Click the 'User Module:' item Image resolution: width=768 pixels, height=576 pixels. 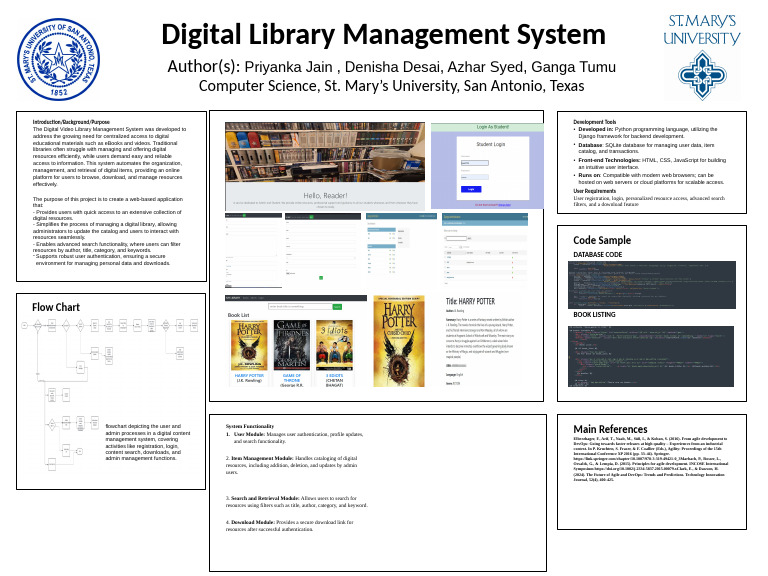coord(294,437)
